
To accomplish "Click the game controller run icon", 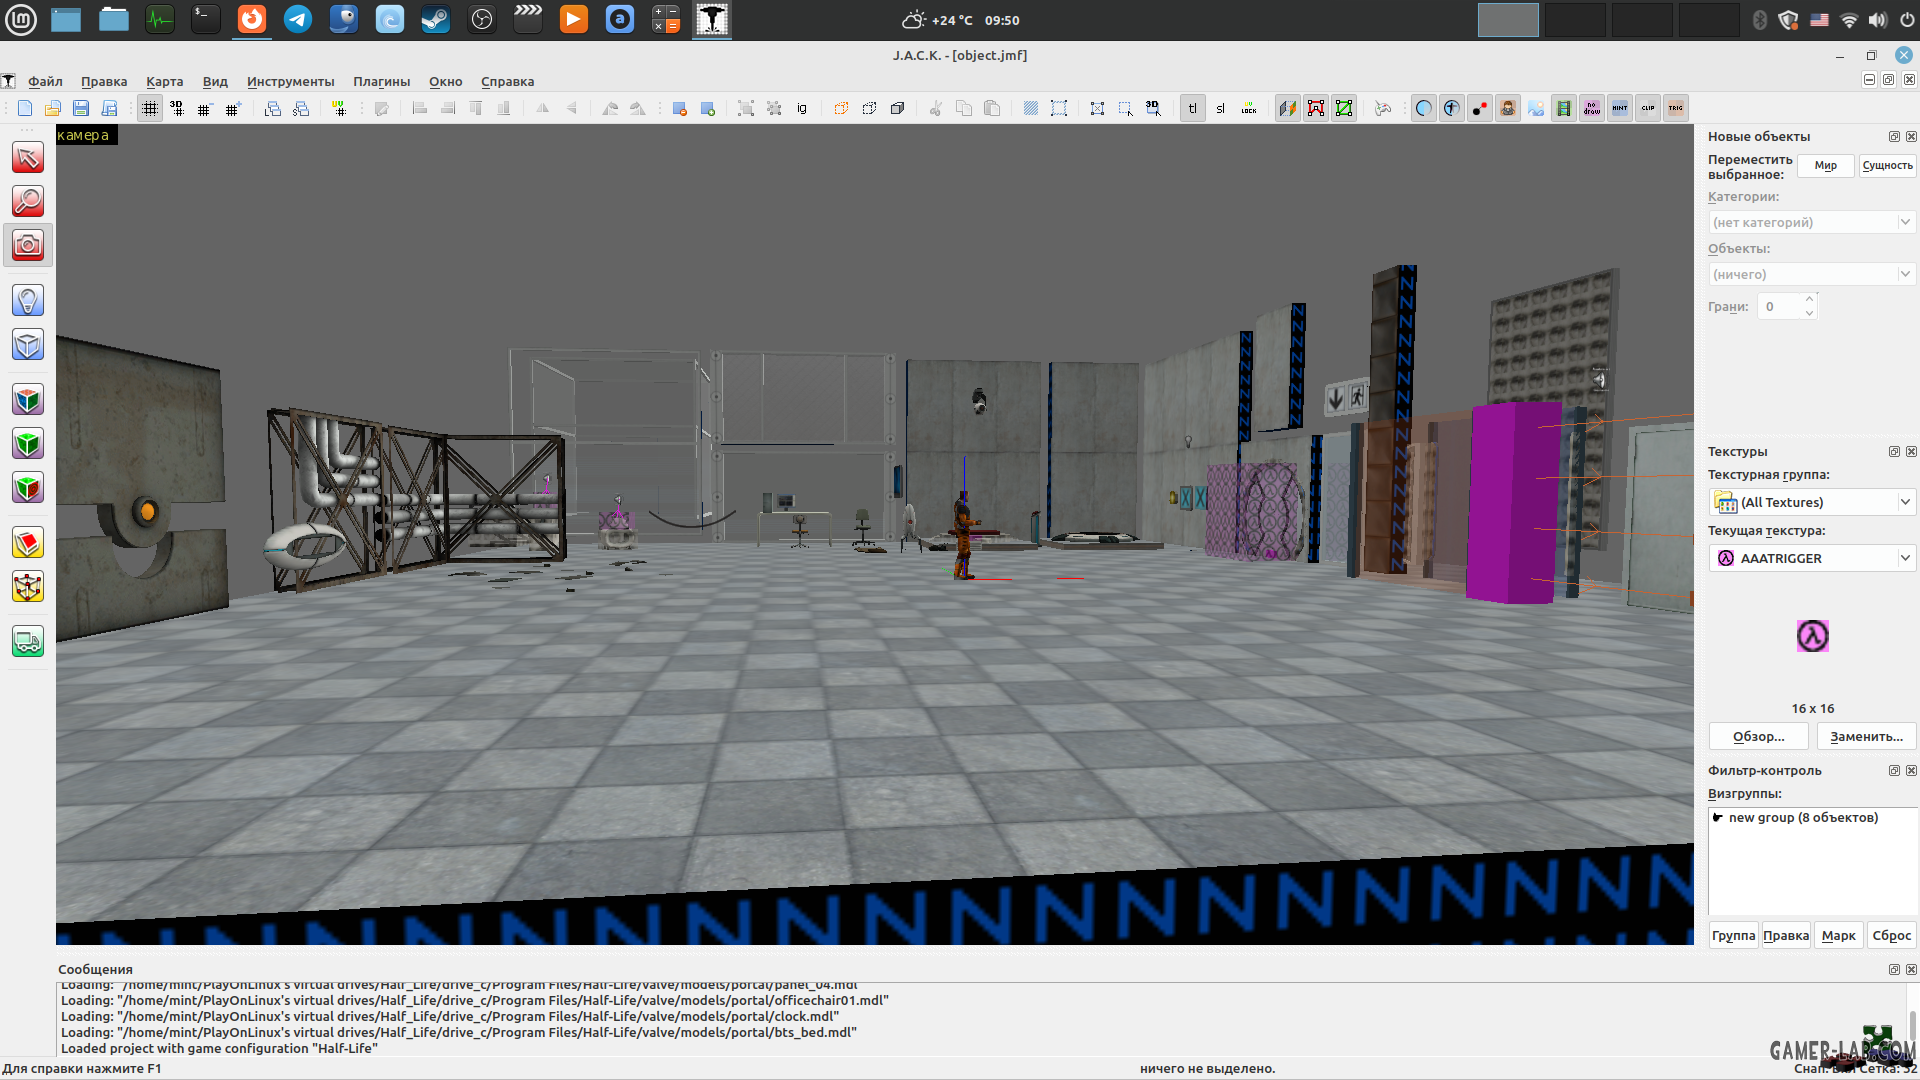I will 1383,109.
